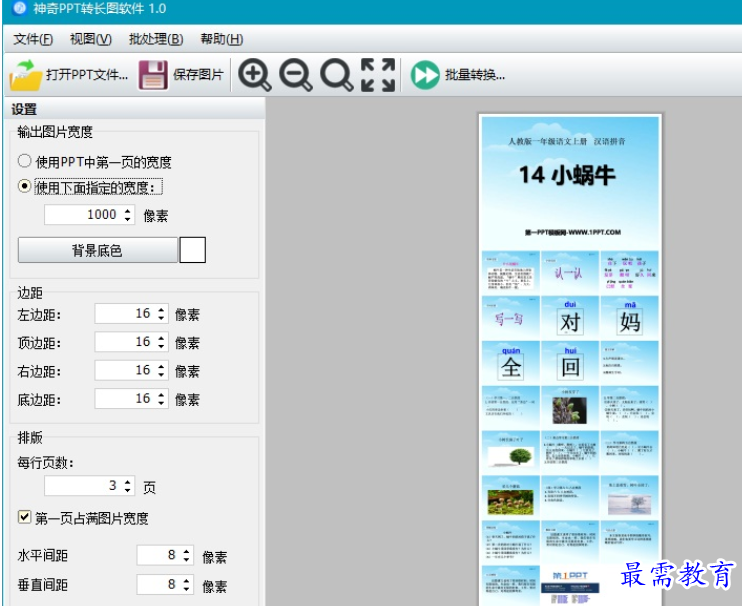Reset zoom with the plain magnifier icon
This screenshot has height=606, width=742.
tap(336, 75)
